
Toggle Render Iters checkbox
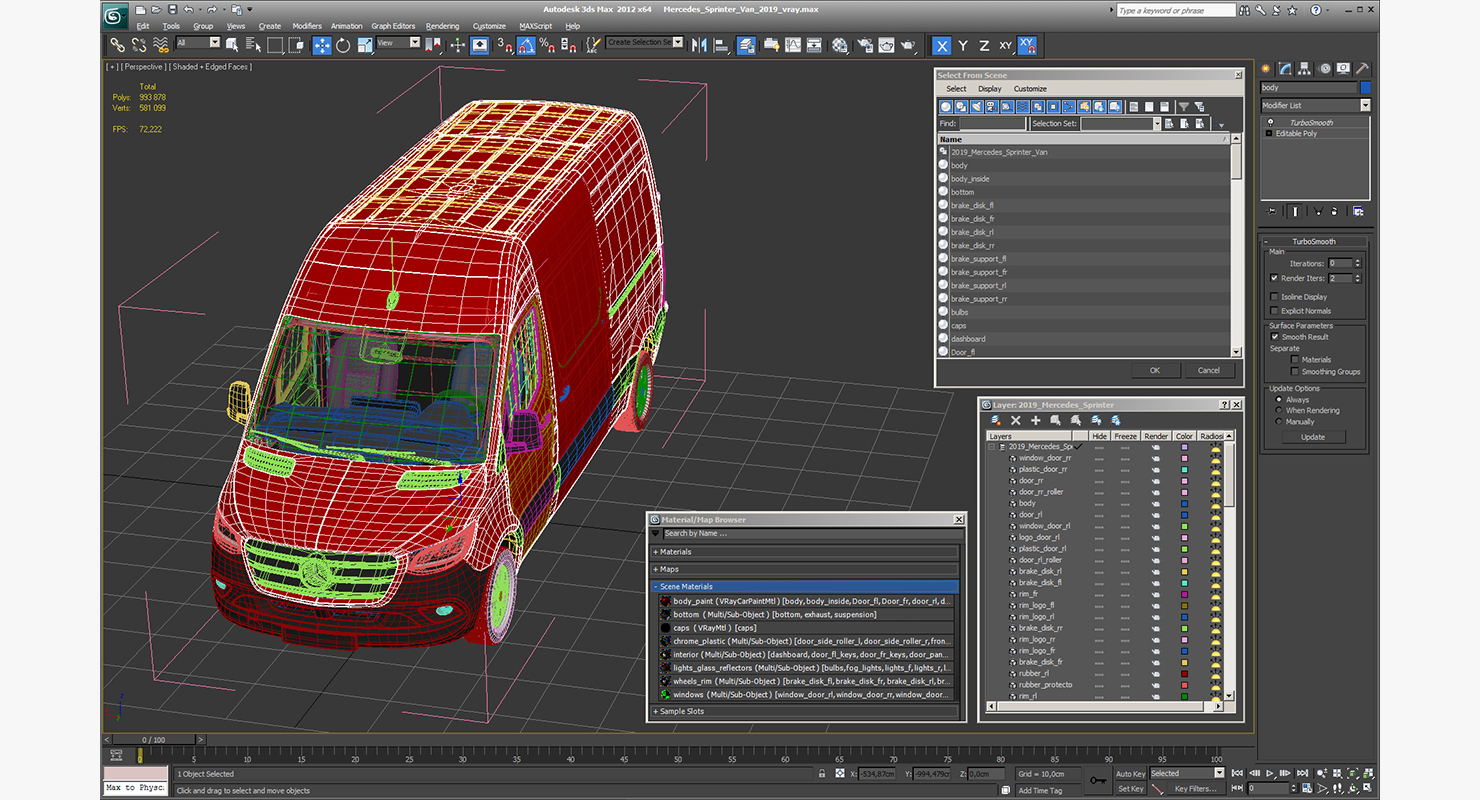1274,278
